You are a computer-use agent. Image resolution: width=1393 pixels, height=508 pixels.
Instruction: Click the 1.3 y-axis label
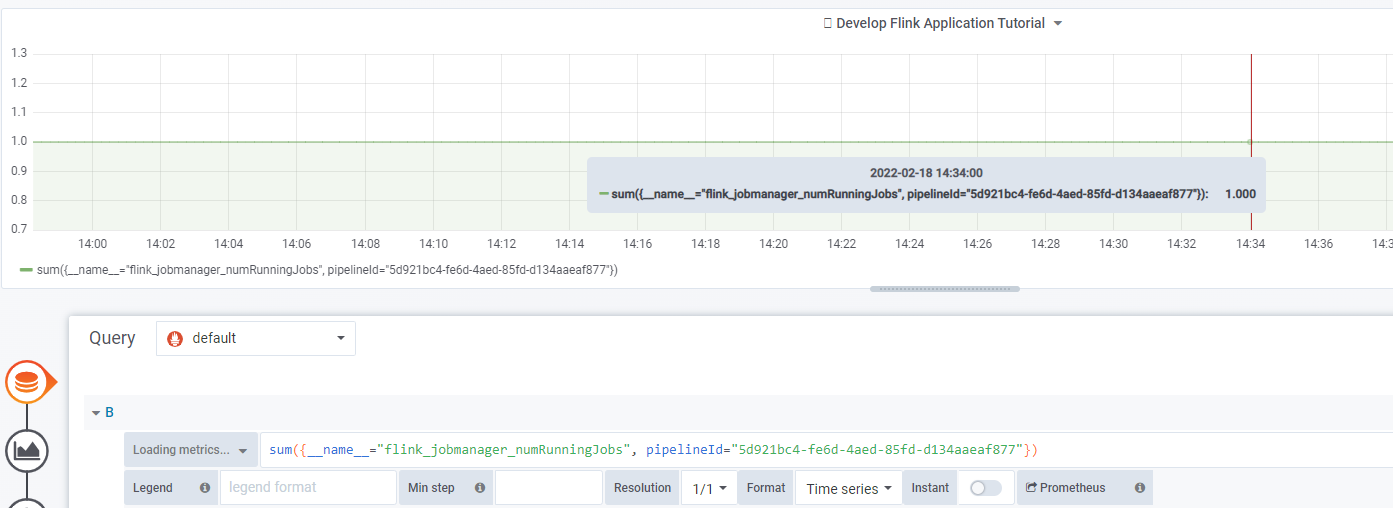pos(19,54)
